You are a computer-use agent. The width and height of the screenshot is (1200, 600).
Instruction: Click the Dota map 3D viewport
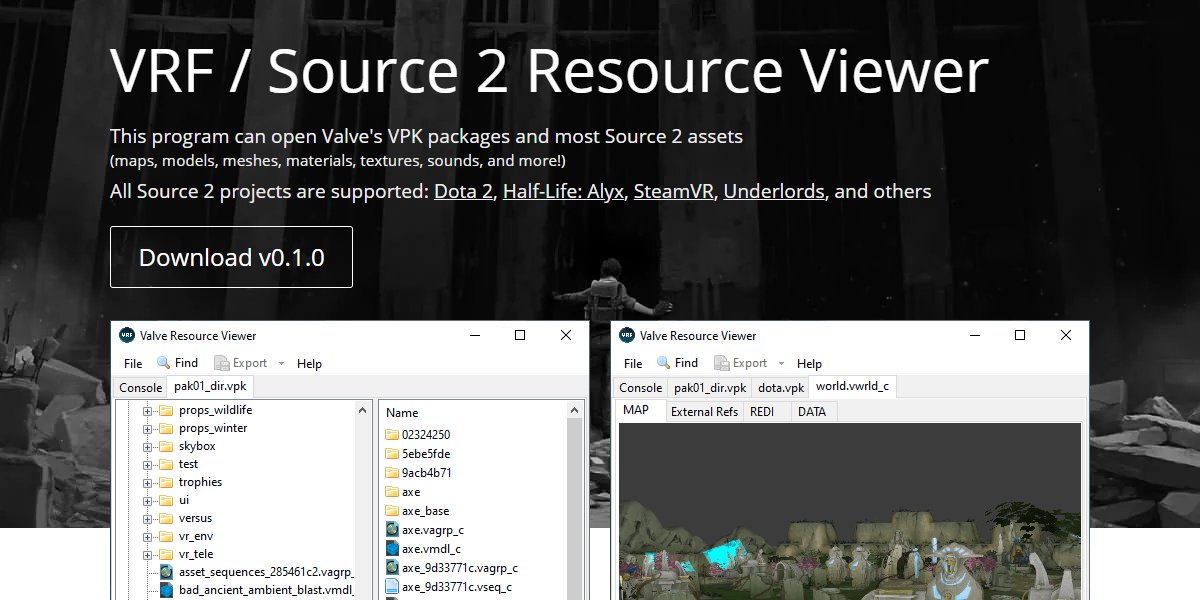(x=850, y=511)
